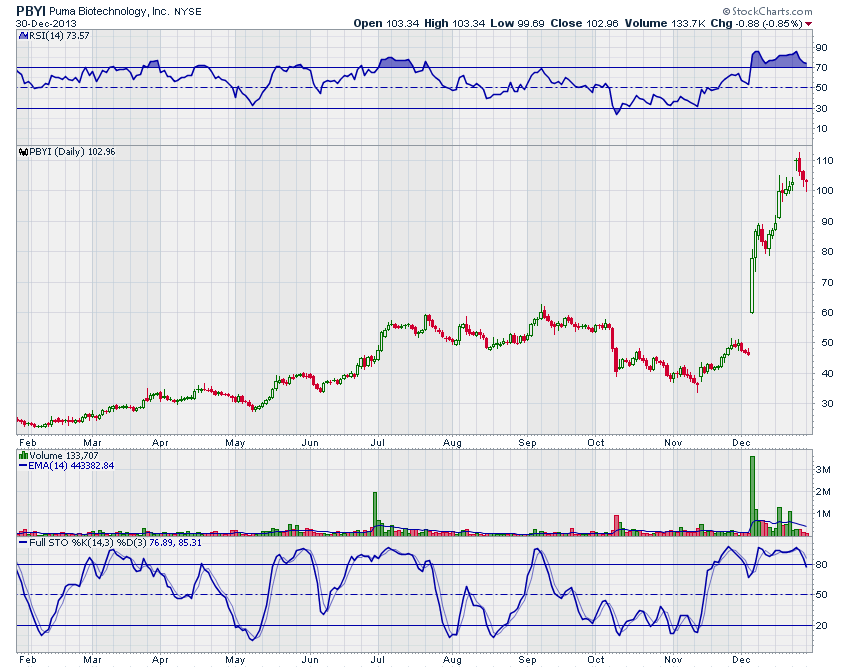
Task: Click the PBYI (Daily) candlestick legend icon
Action: tap(21, 152)
